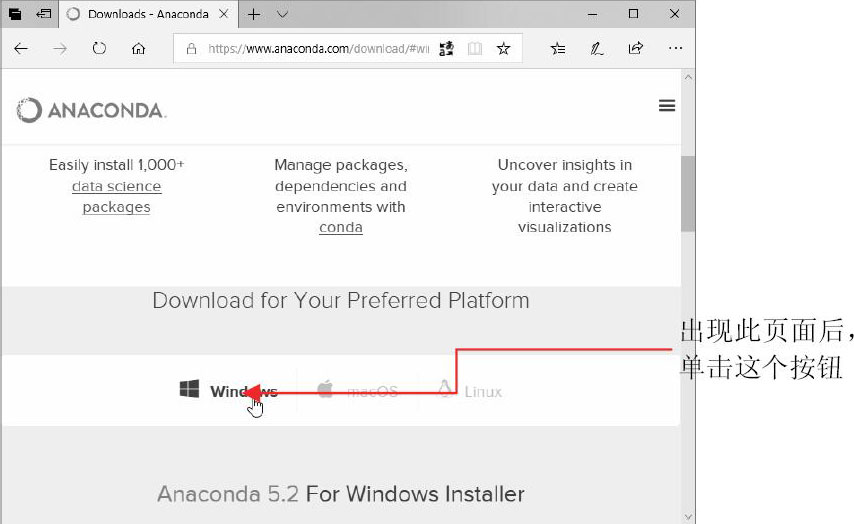
Task: Click the lock icon in the address bar
Action: click(x=191, y=49)
